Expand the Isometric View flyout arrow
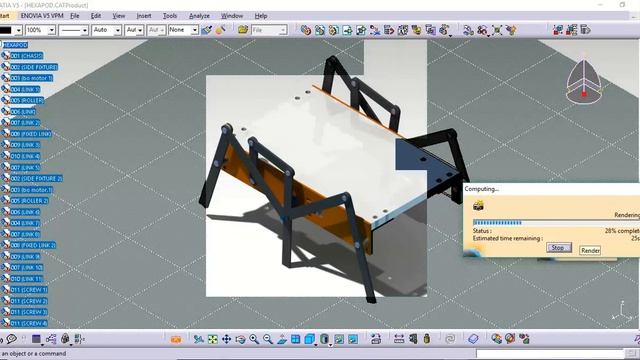This screenshot has height=360, width=640. (316, 345)
